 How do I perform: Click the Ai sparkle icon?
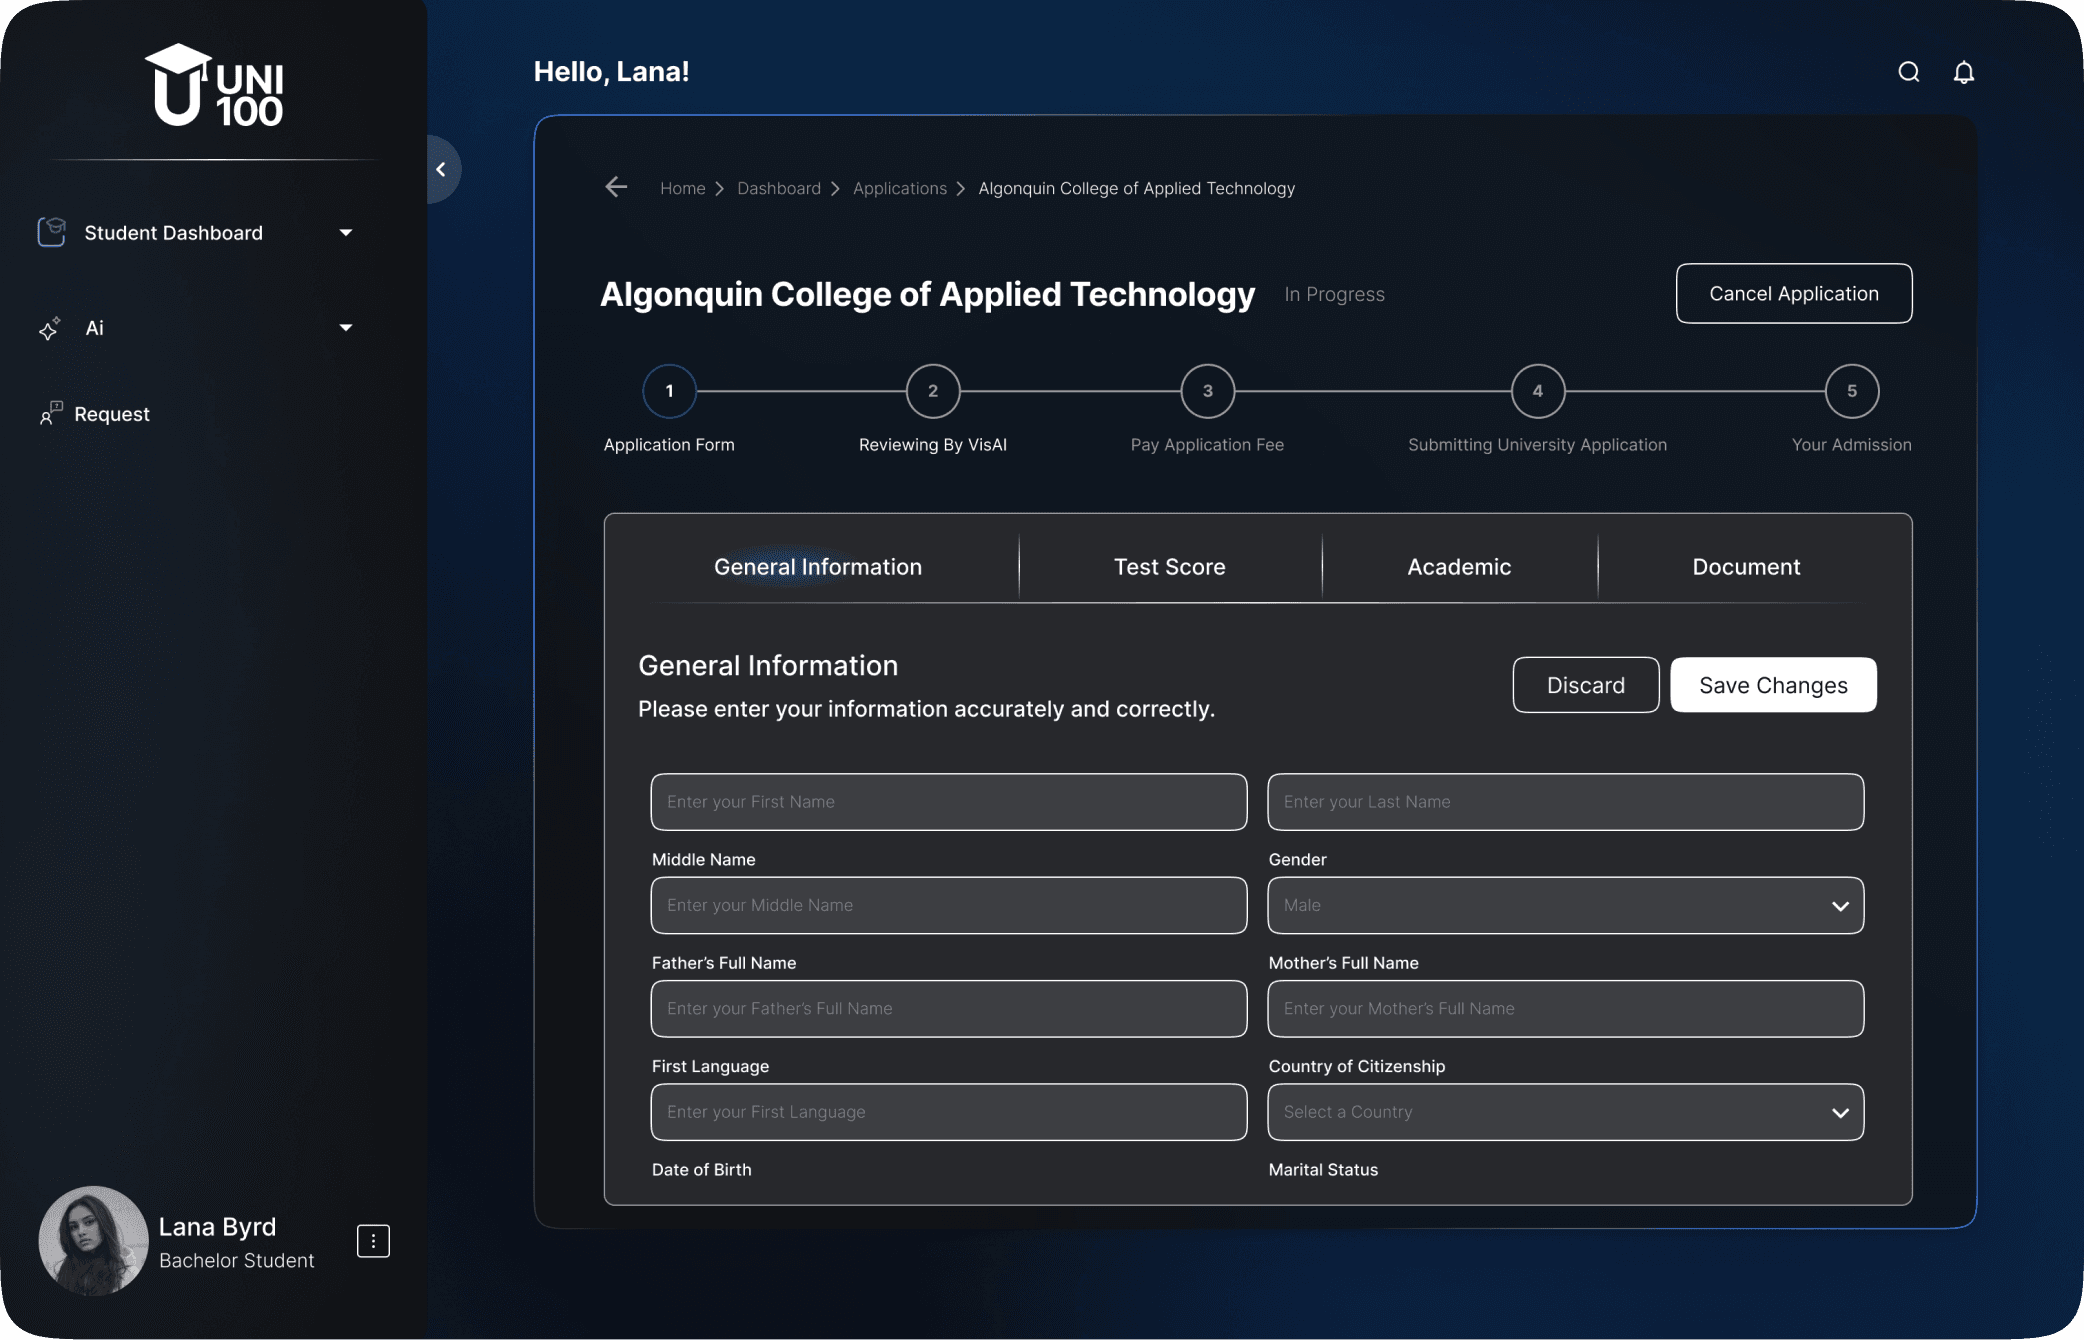click(50, 328)
